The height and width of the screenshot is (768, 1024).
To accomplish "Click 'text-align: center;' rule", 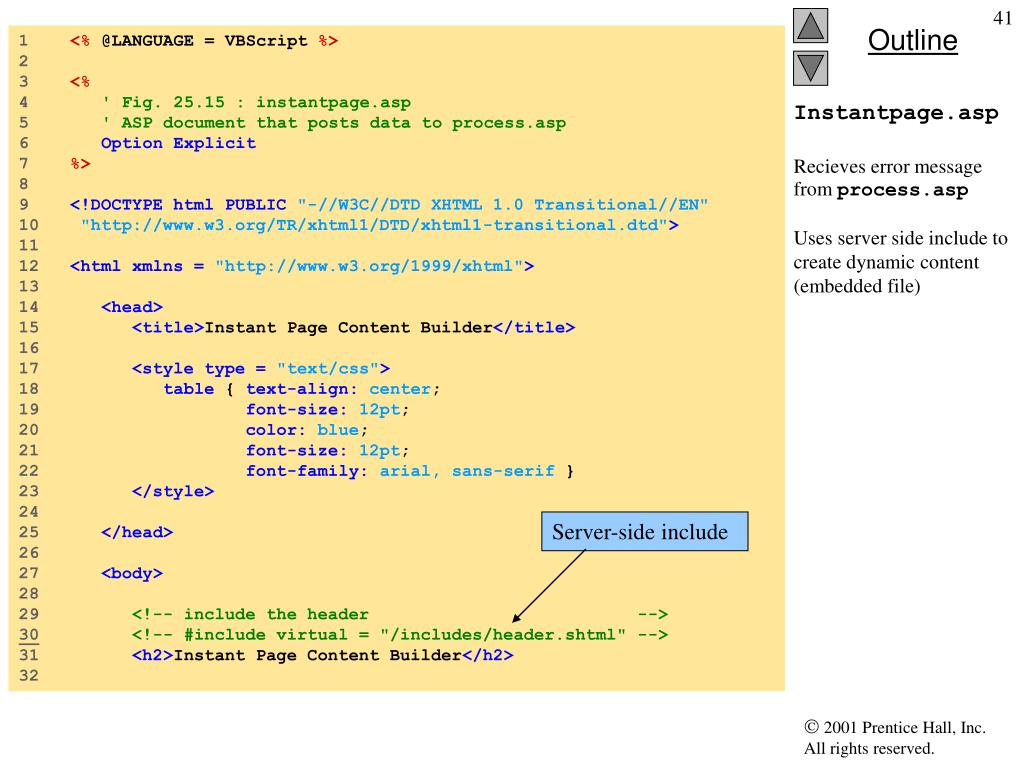I will pos(343,389).
